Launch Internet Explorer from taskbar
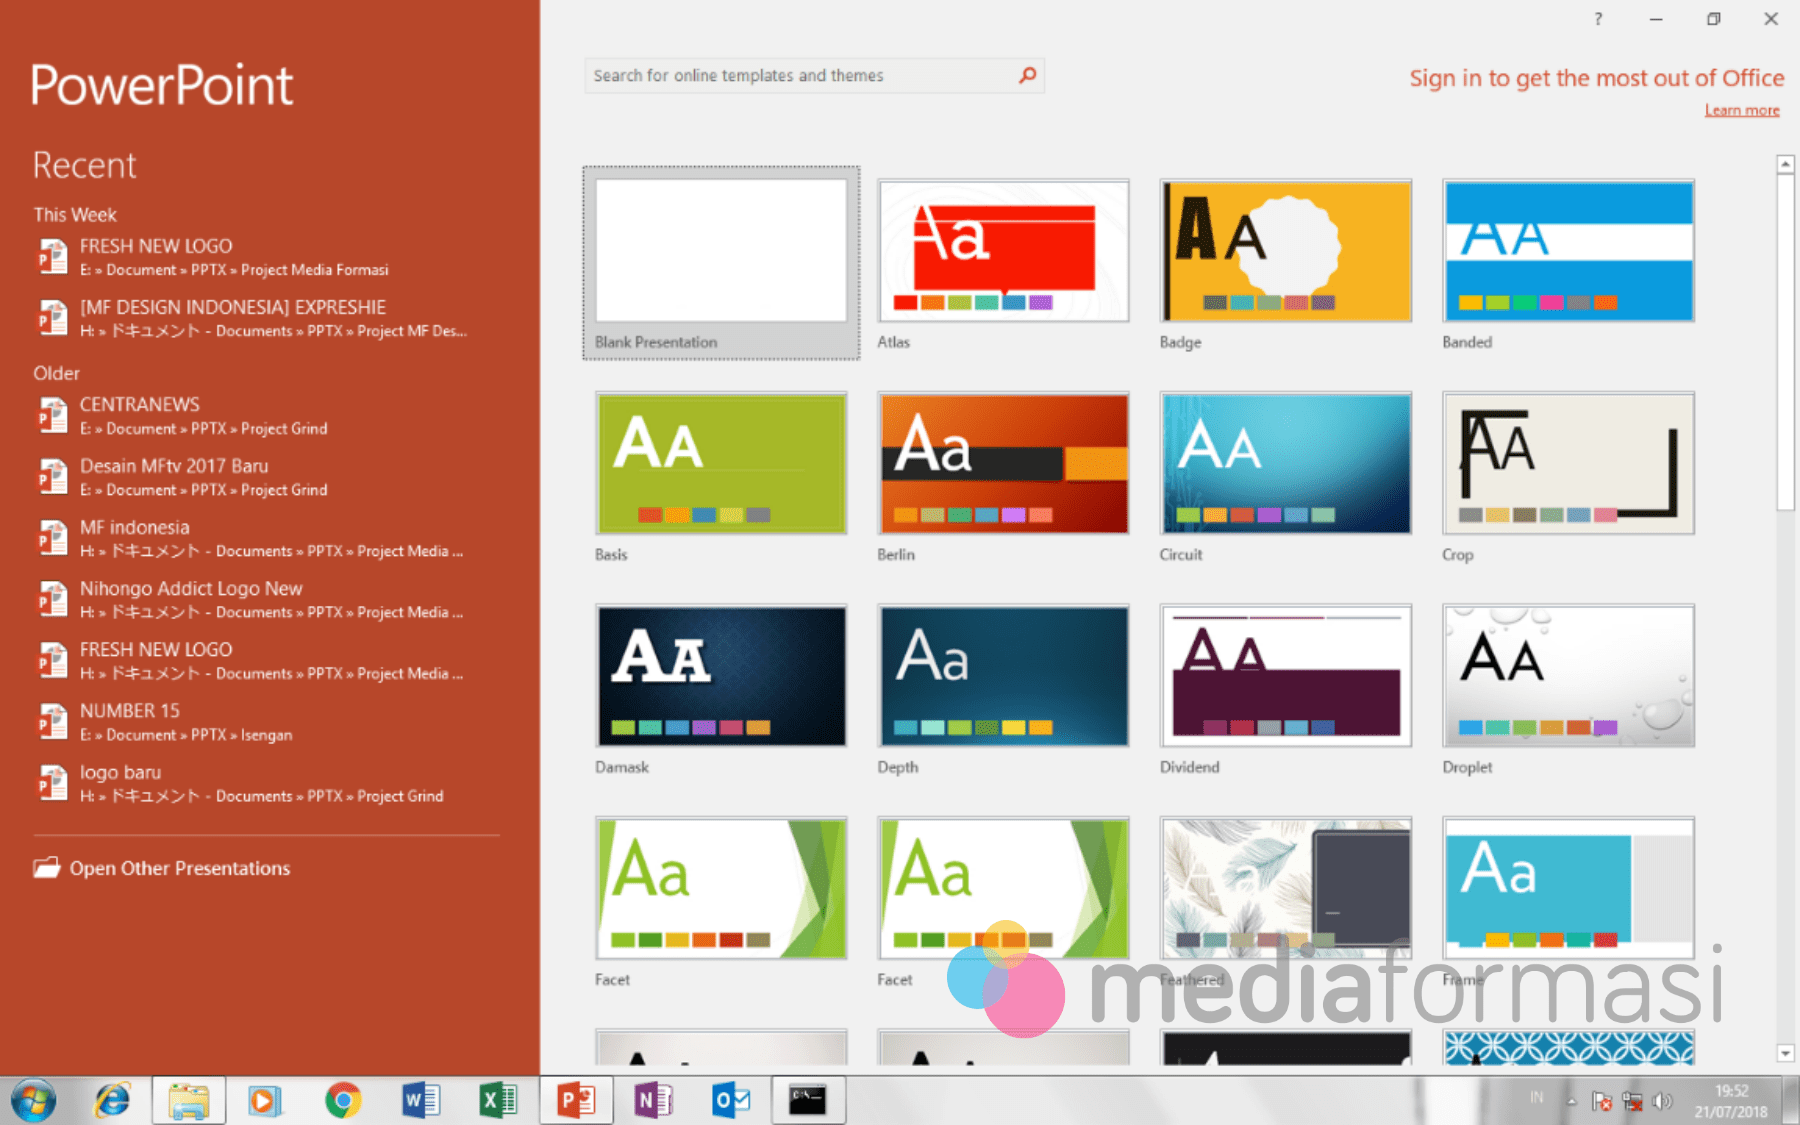 click(x=112, y=1101)
